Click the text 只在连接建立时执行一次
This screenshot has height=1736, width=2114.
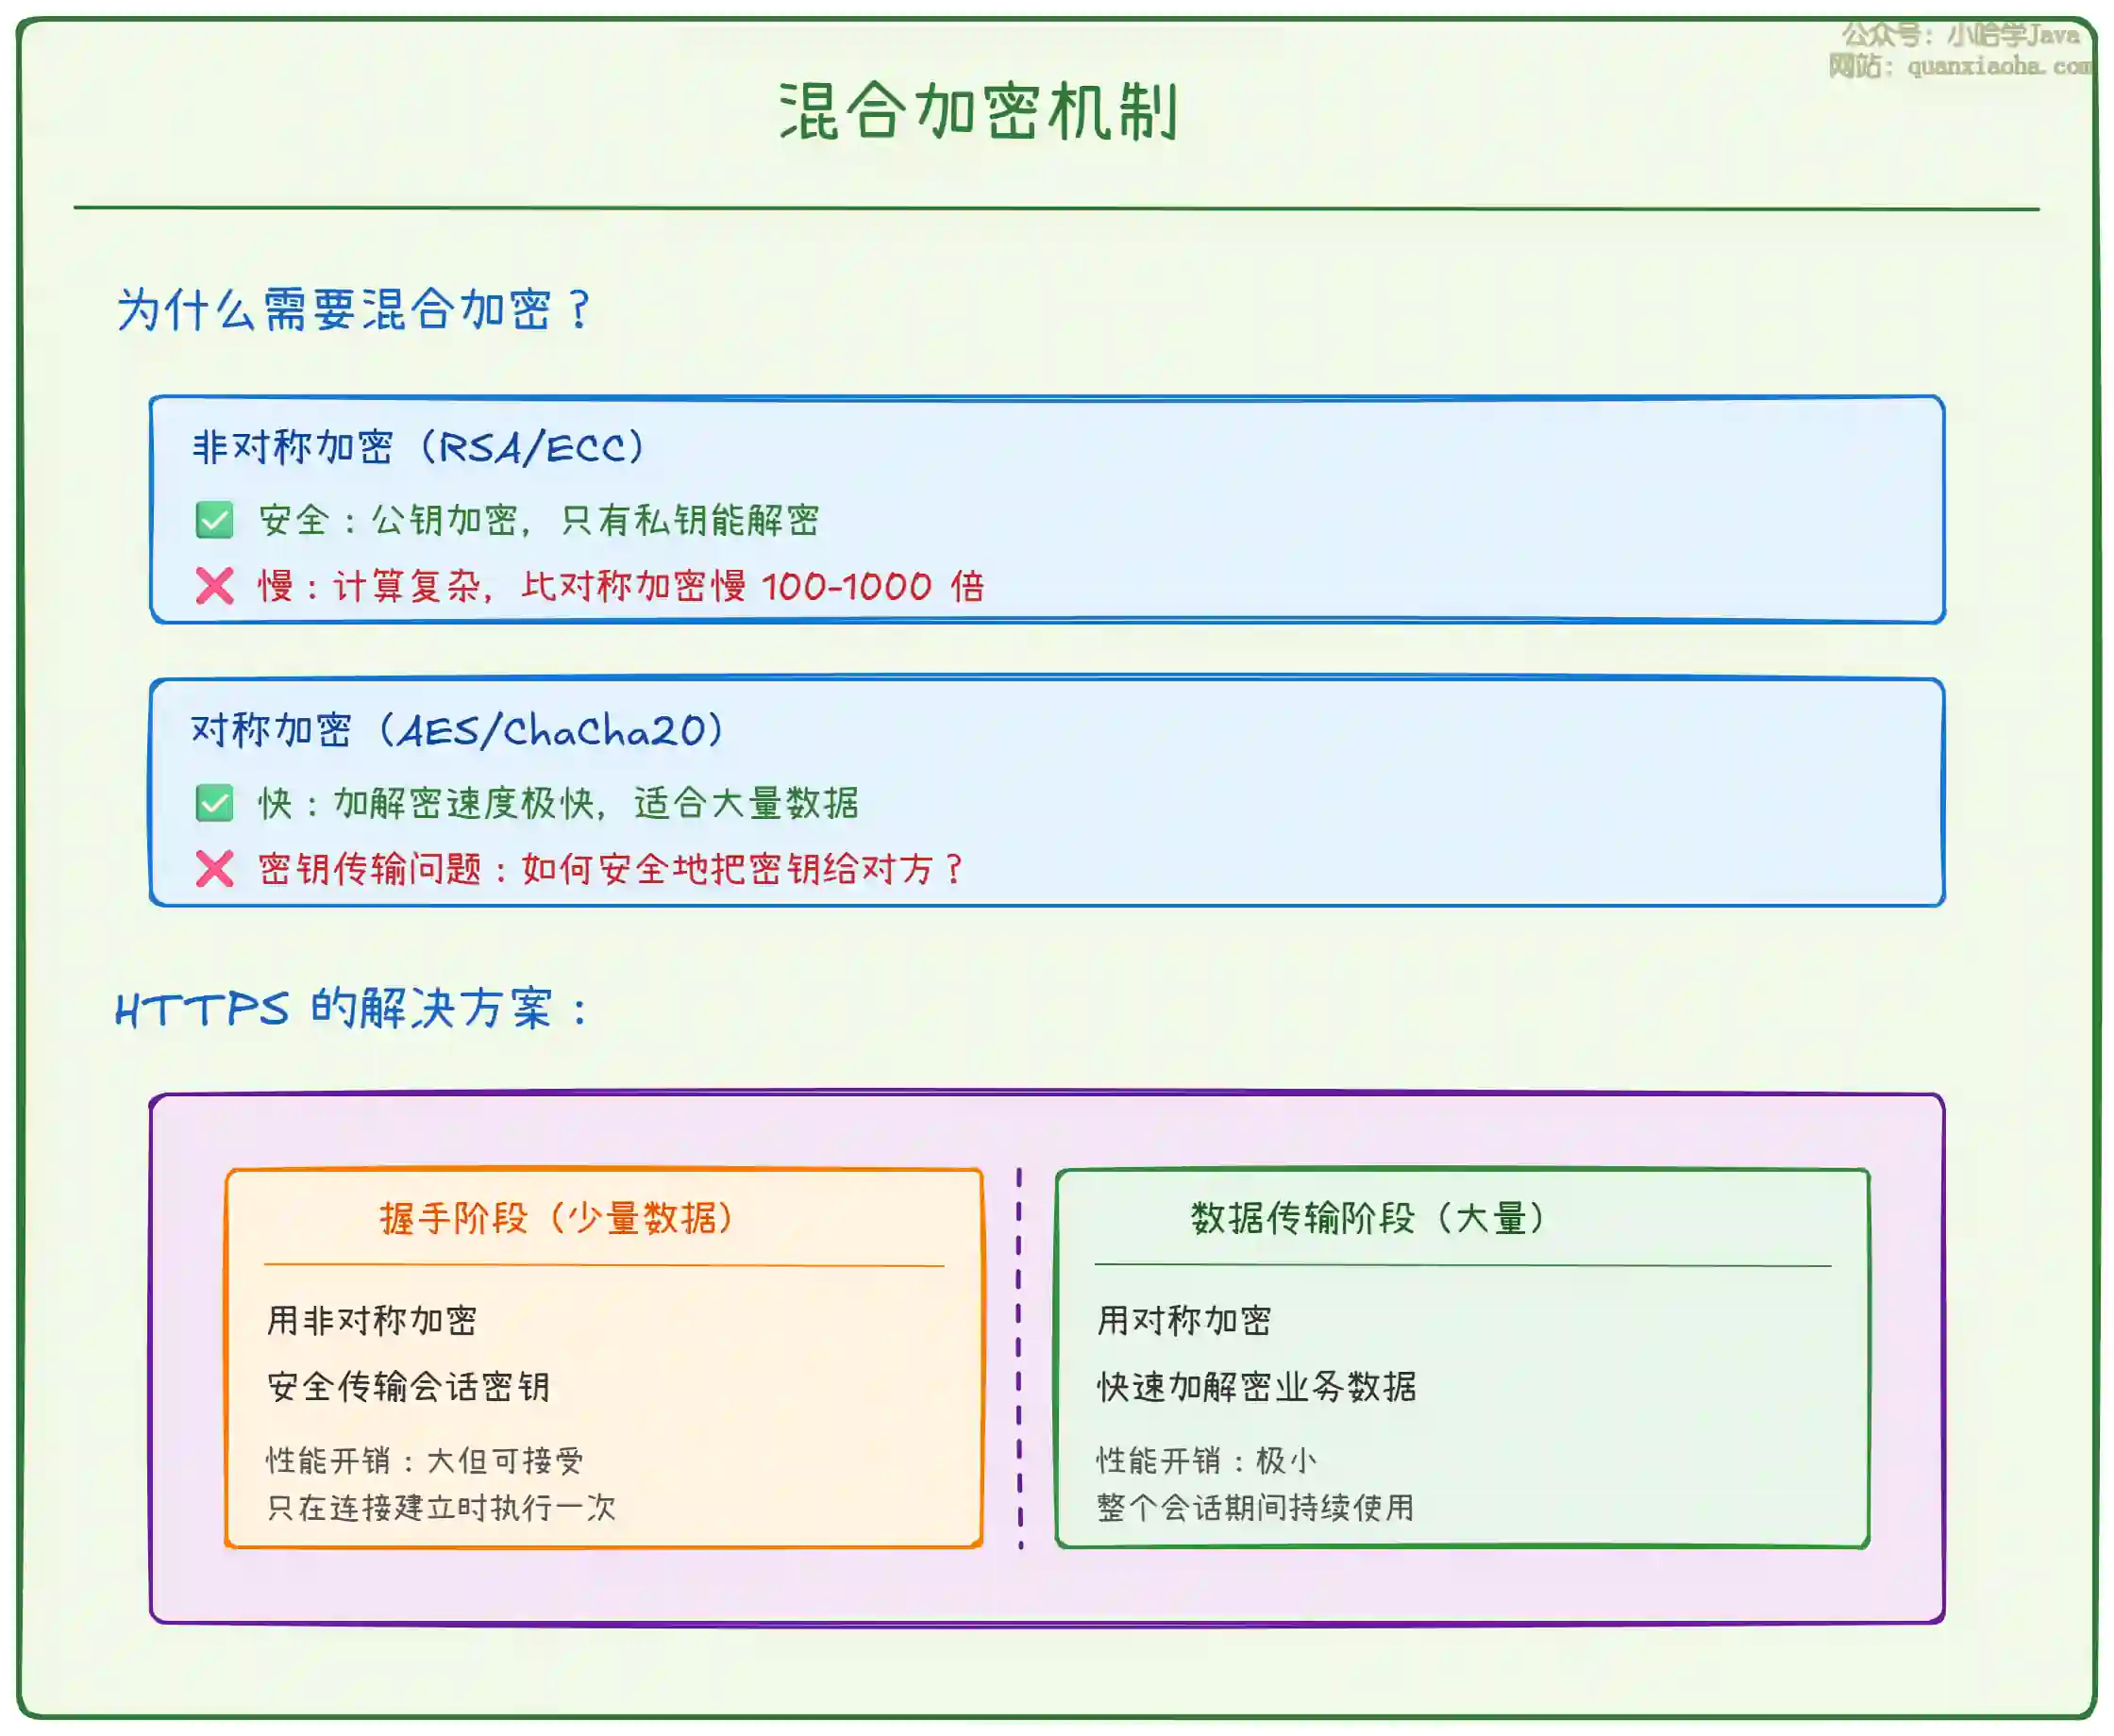point(441,1508)
